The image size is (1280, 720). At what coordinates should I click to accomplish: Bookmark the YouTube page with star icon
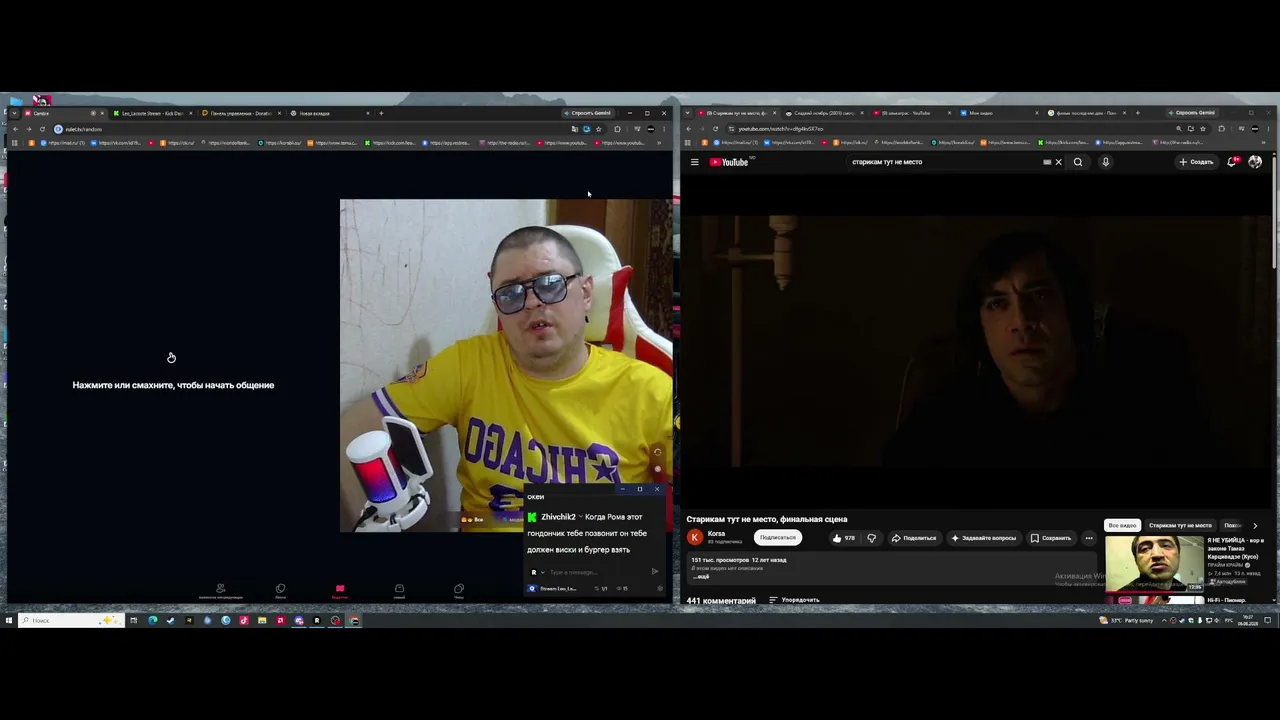1203,129
